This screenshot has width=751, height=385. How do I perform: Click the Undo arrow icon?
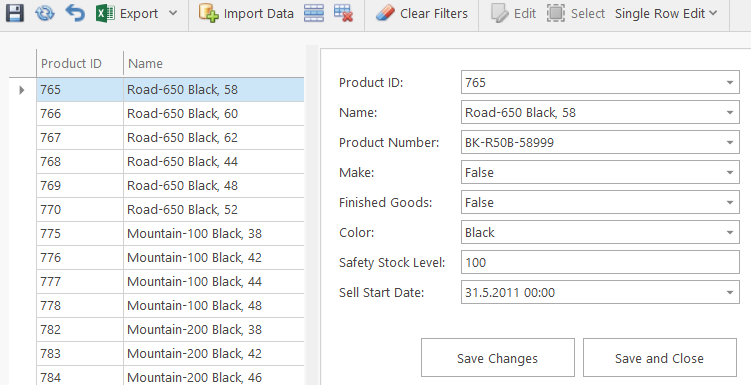point(75,13)
